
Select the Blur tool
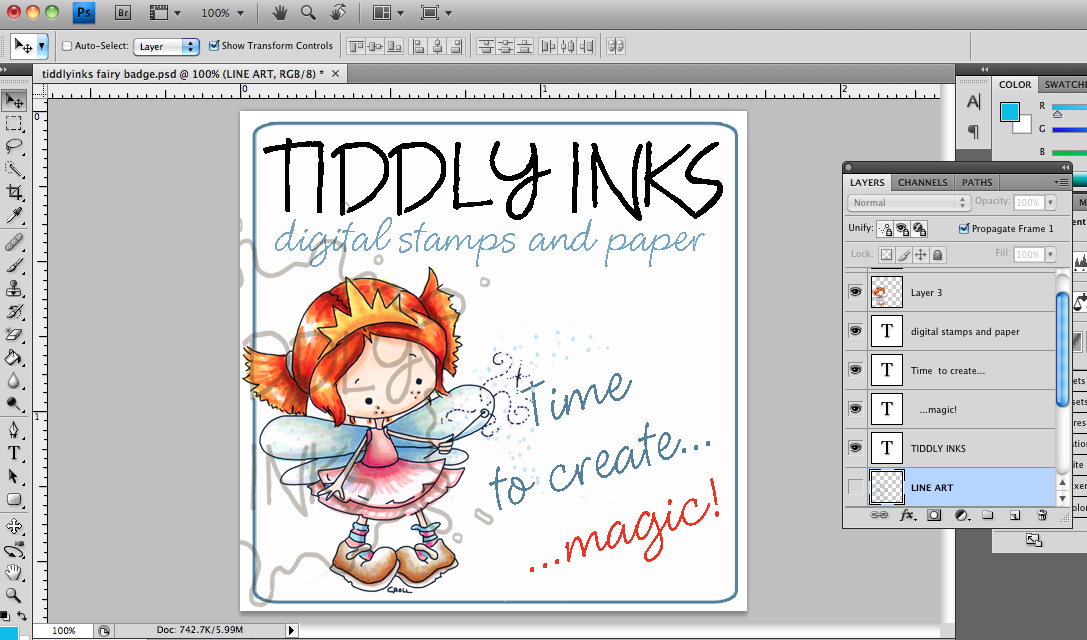pos(14,380)
